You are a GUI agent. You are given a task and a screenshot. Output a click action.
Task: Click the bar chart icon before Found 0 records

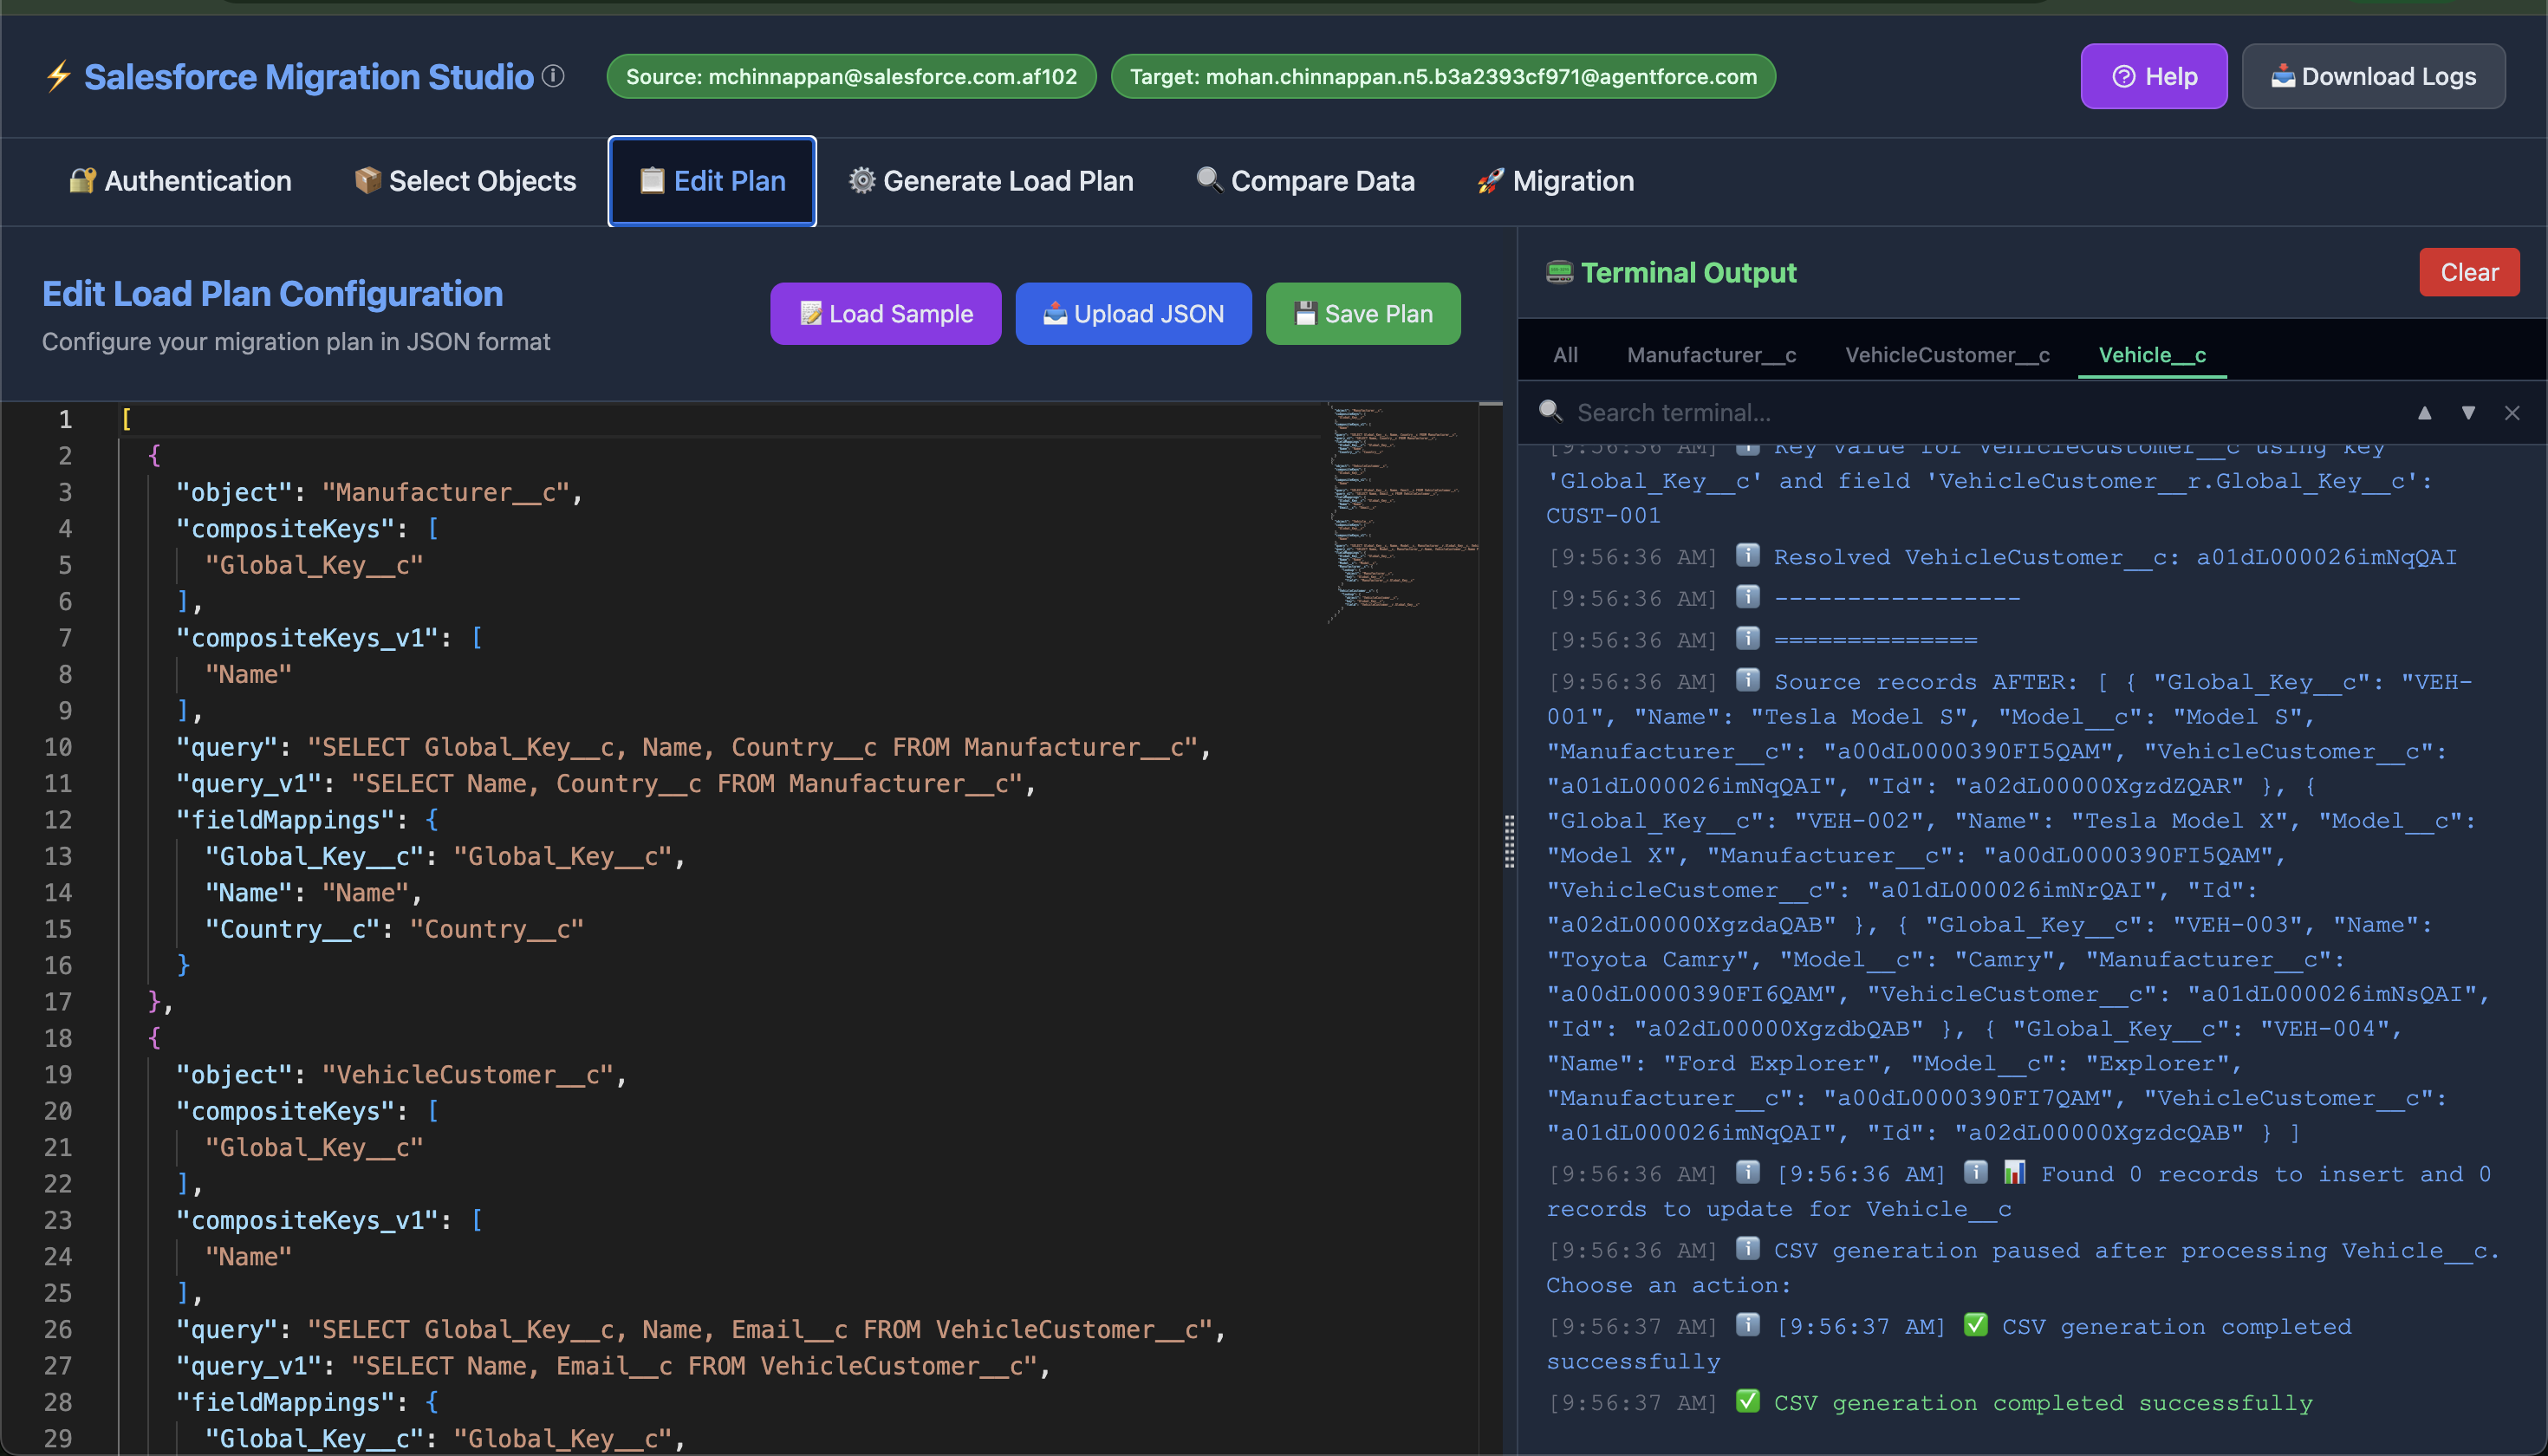tap(2015, 1172)
